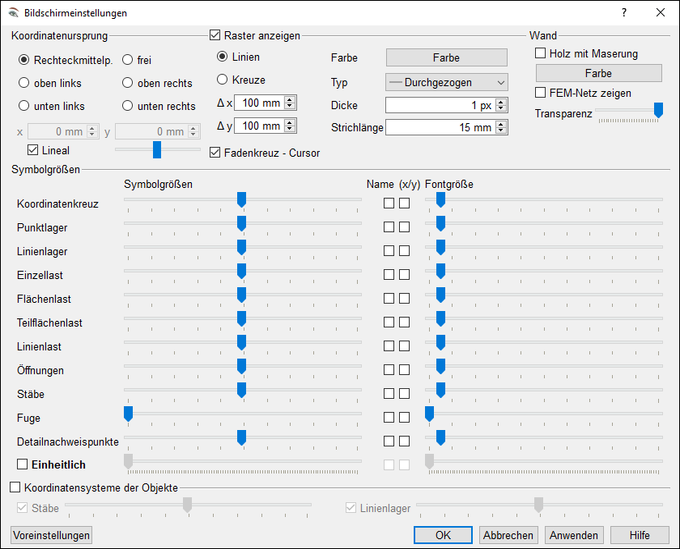
Task: Select the Kreuze radio button
Action: pyautogui.click(x=223, y=79)
